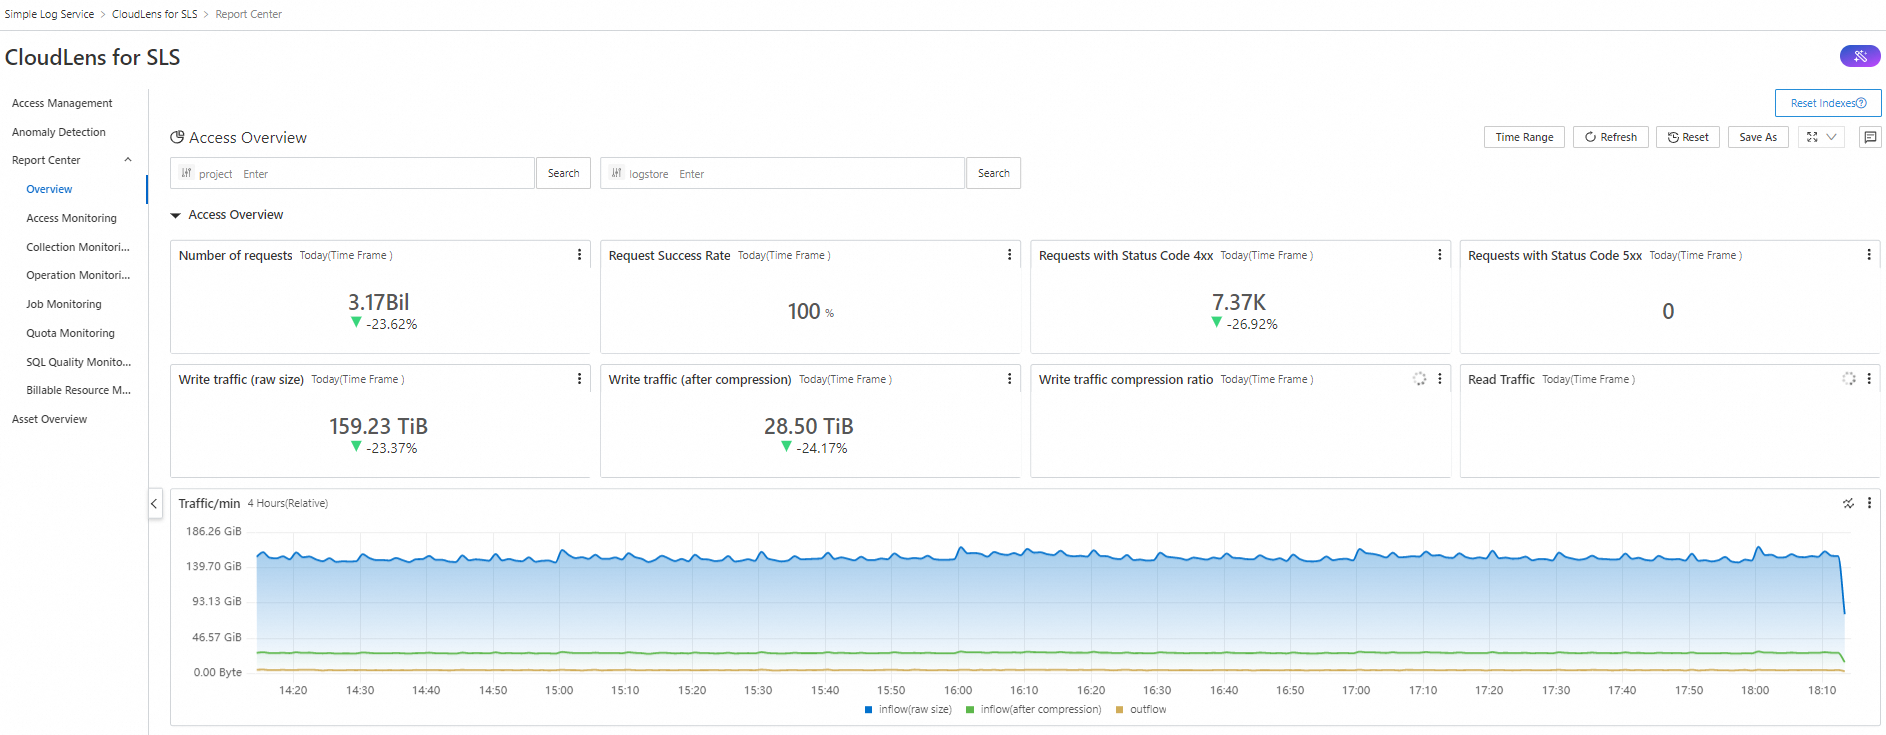The width and height of the screenshot is (1886, 735).
Task: Select Operation Monitoring in sidebar
Action: pos(78,275)
